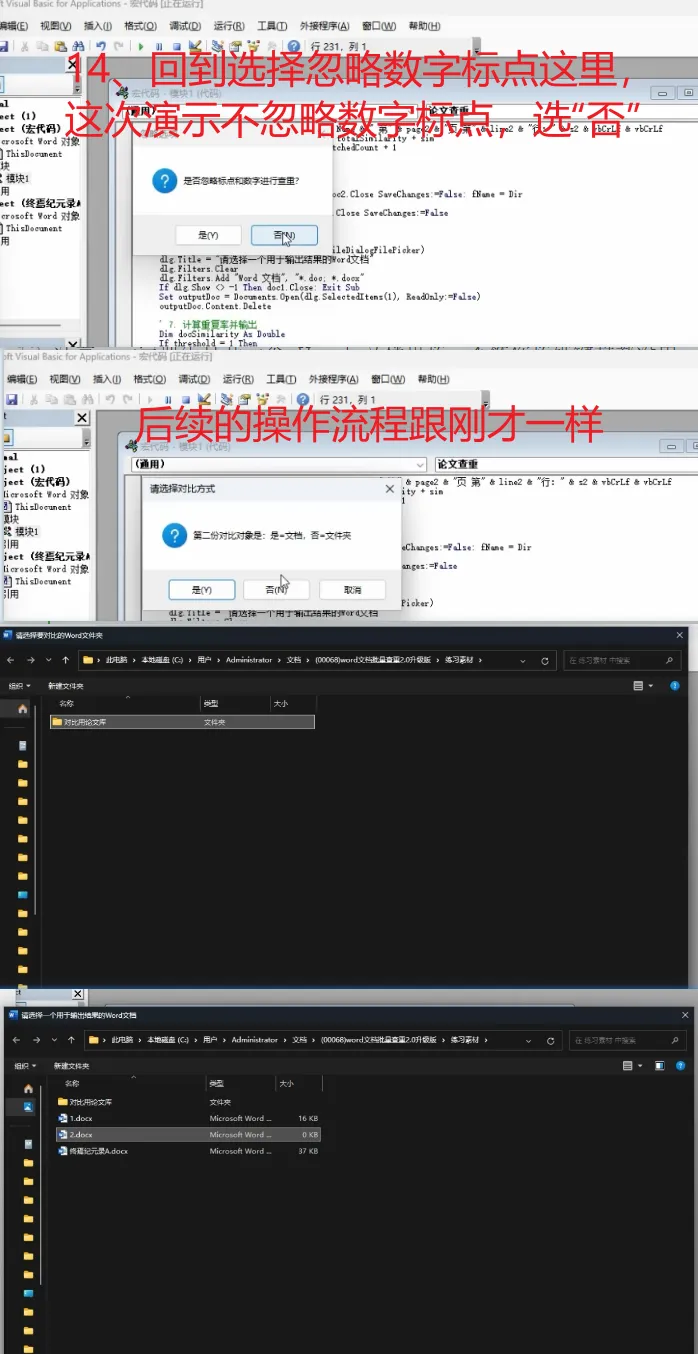Click the blue Help icon in topmost VBA toolbar
The height and width of the screenshot is (1354, 698).
click(x=293, y=46)
